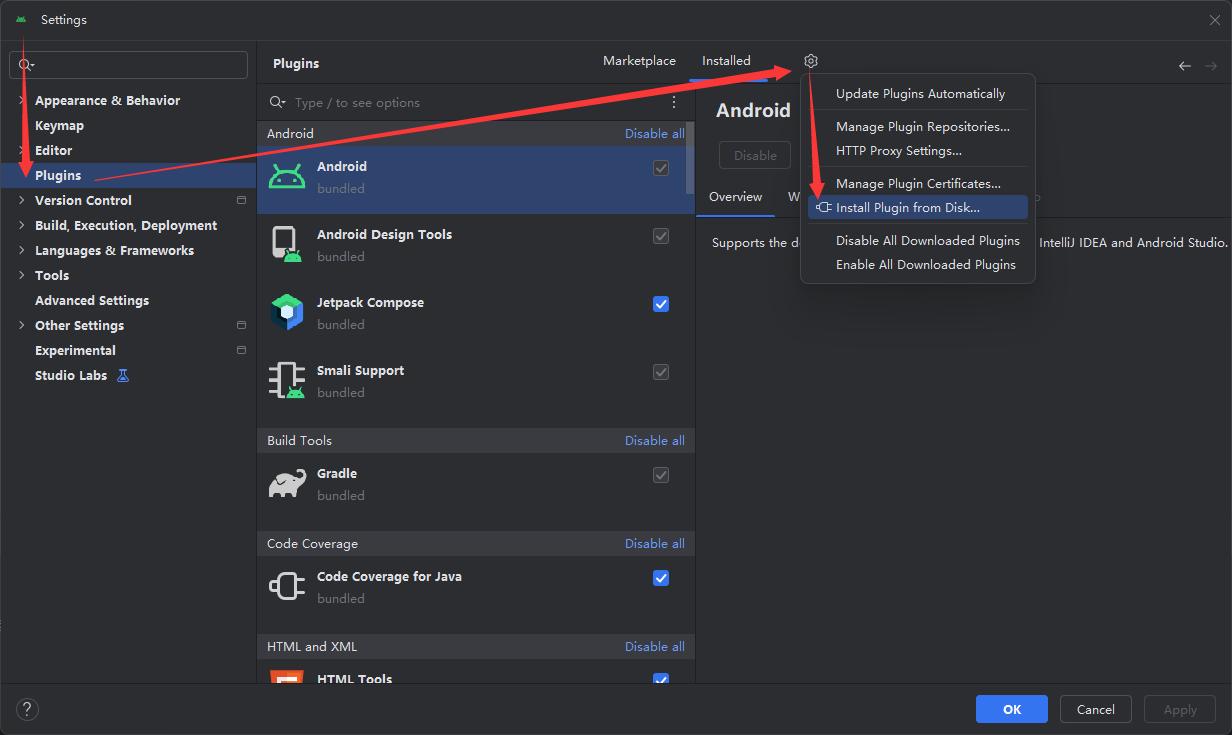Select Install Plugin from Disk...
Screen dimensions: 1232x735
[x=918, y=208]
